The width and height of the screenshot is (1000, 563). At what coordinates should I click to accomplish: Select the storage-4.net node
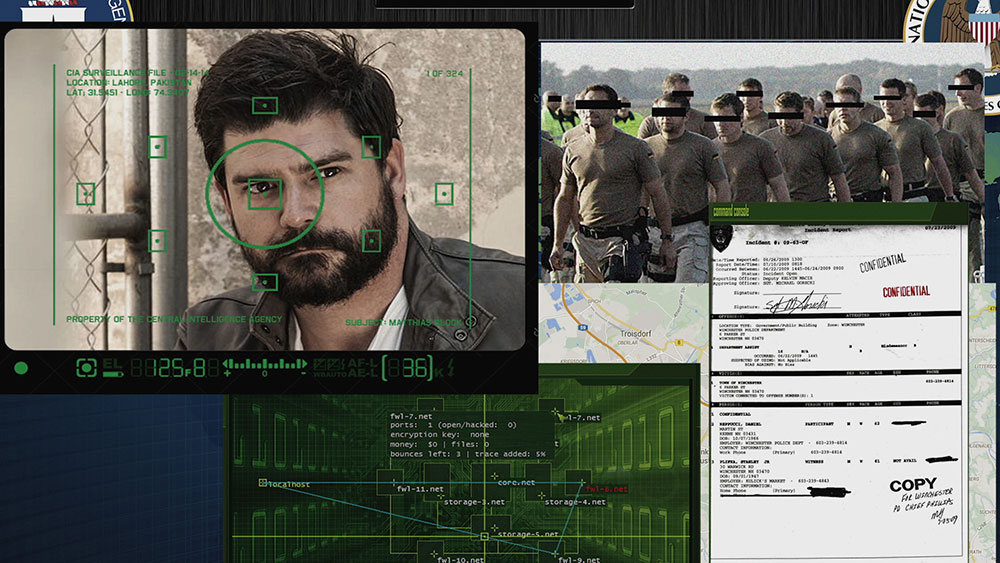(x=575, y=502)
